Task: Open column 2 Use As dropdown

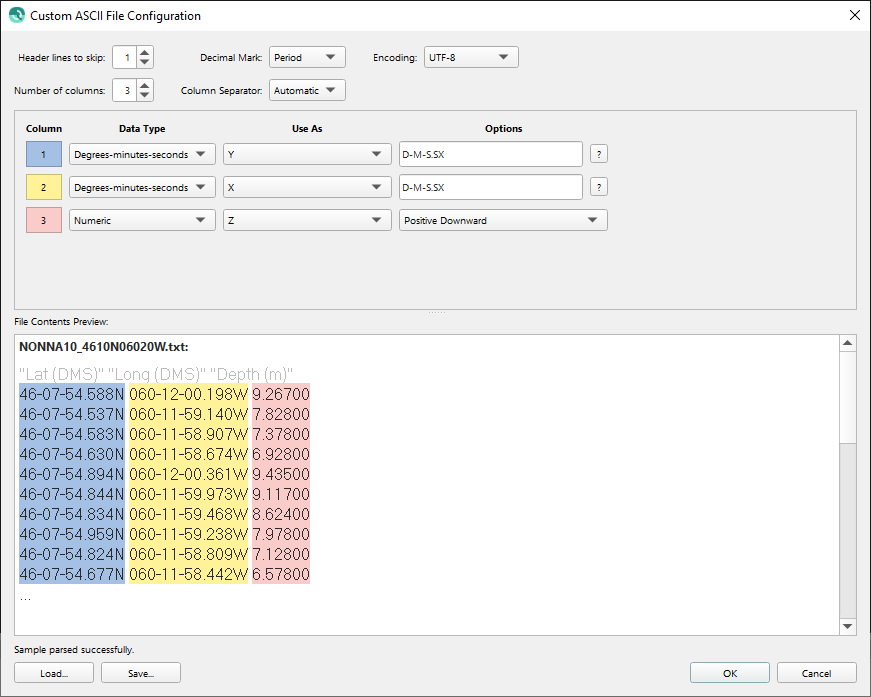Action: point(306,187)
